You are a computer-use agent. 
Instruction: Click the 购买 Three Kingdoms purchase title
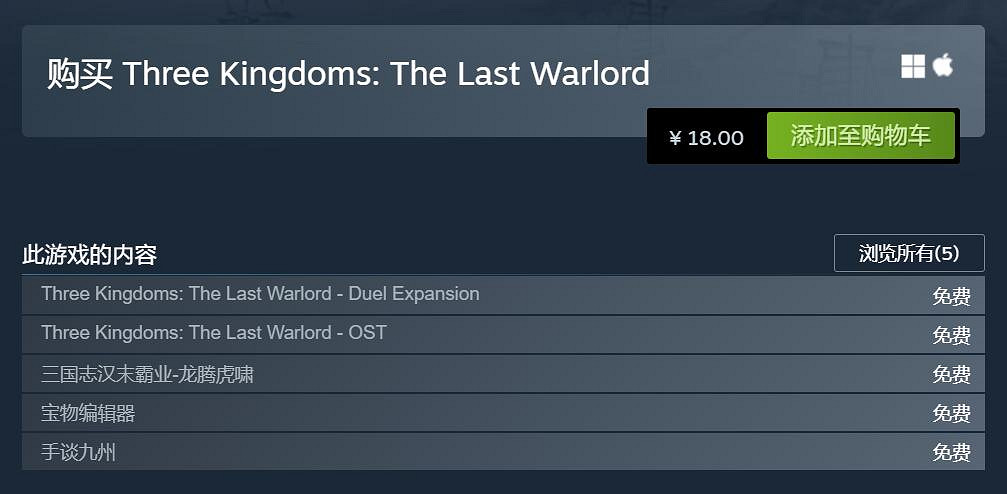[x=348, y=74]
